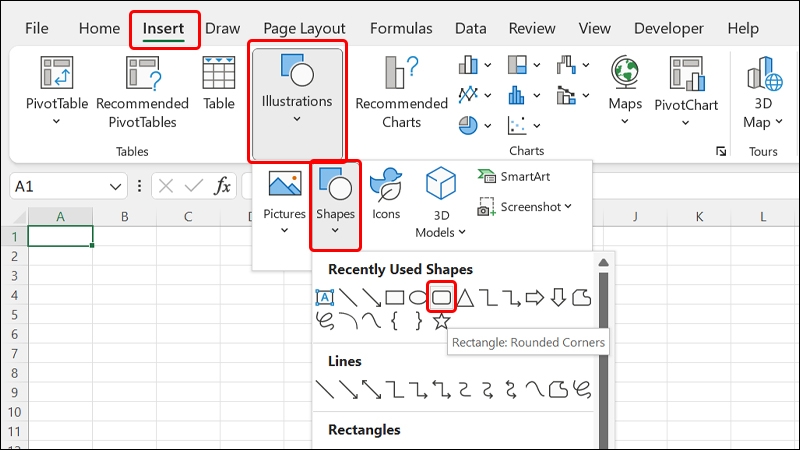800x450 pixels.
Task: Select the Rounded Corners rectangle shape
Action: (441, 297)
